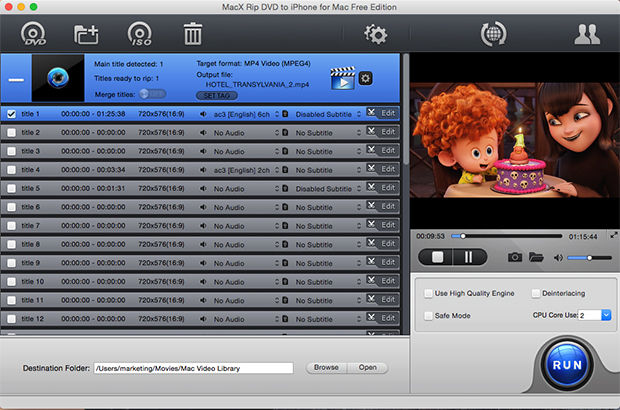The width and height of the screenshot is (620, 410).
Task: Click title 4 duration 00:00:00 - 00:03:34
Action: click(x=93, y=170)
